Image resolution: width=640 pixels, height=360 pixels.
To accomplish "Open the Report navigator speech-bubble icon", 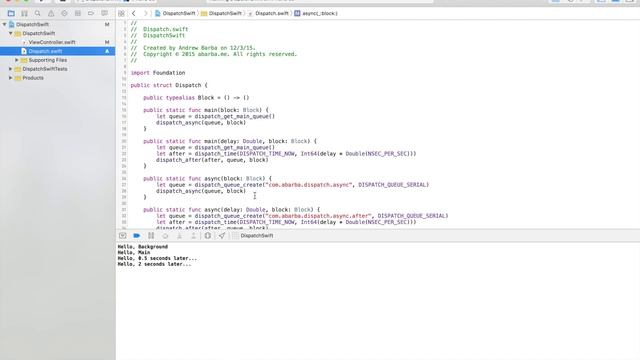I will click(104, 13).
